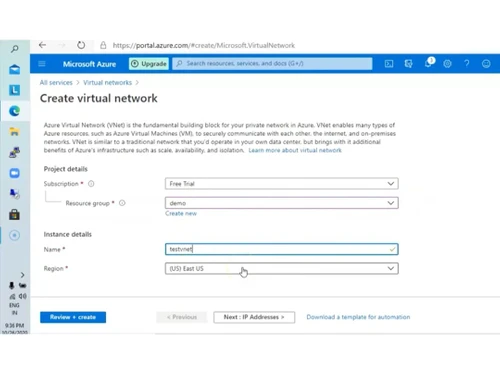Click the site lock icon in address bar
The height and width of the screenshot is (375, 500).
click(x=103, y=45)
